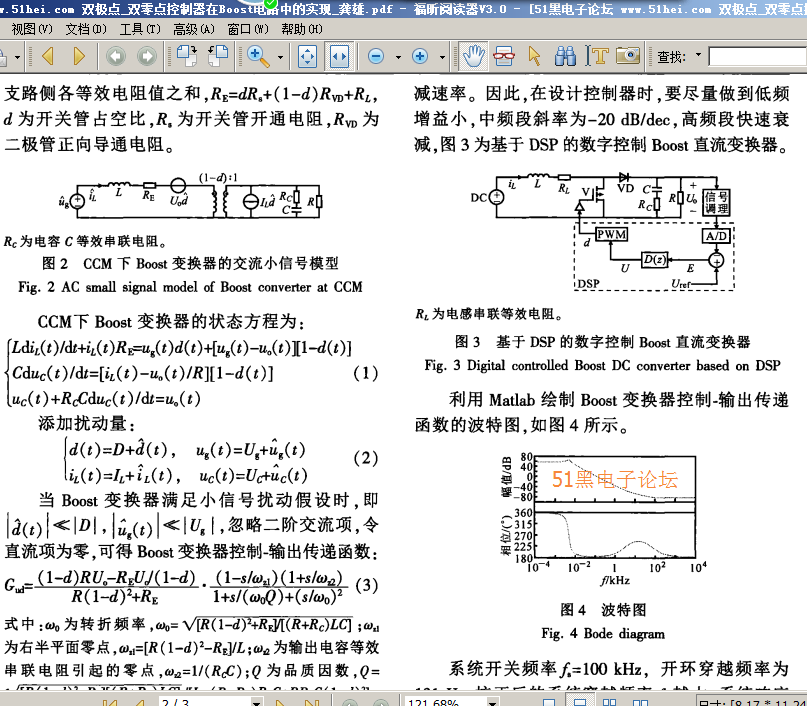The image size is (807, 706).
Task: Click the caption '图 3 基于 DSP 的数字控制 Boost 直流变换器'
Action: pos(603,342)
